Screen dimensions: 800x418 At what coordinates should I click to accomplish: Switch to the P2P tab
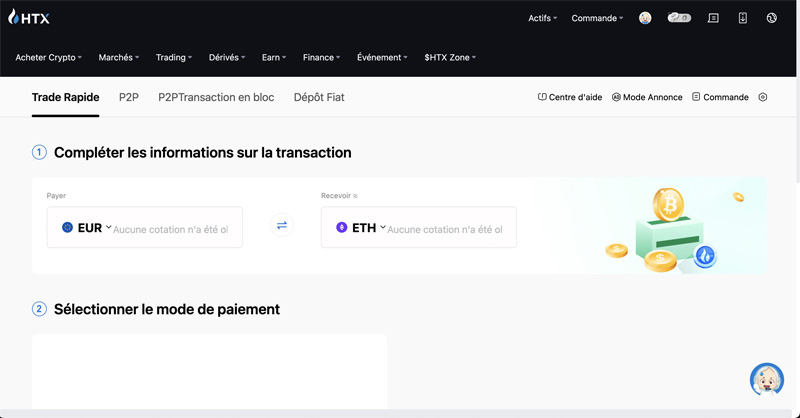129,97
